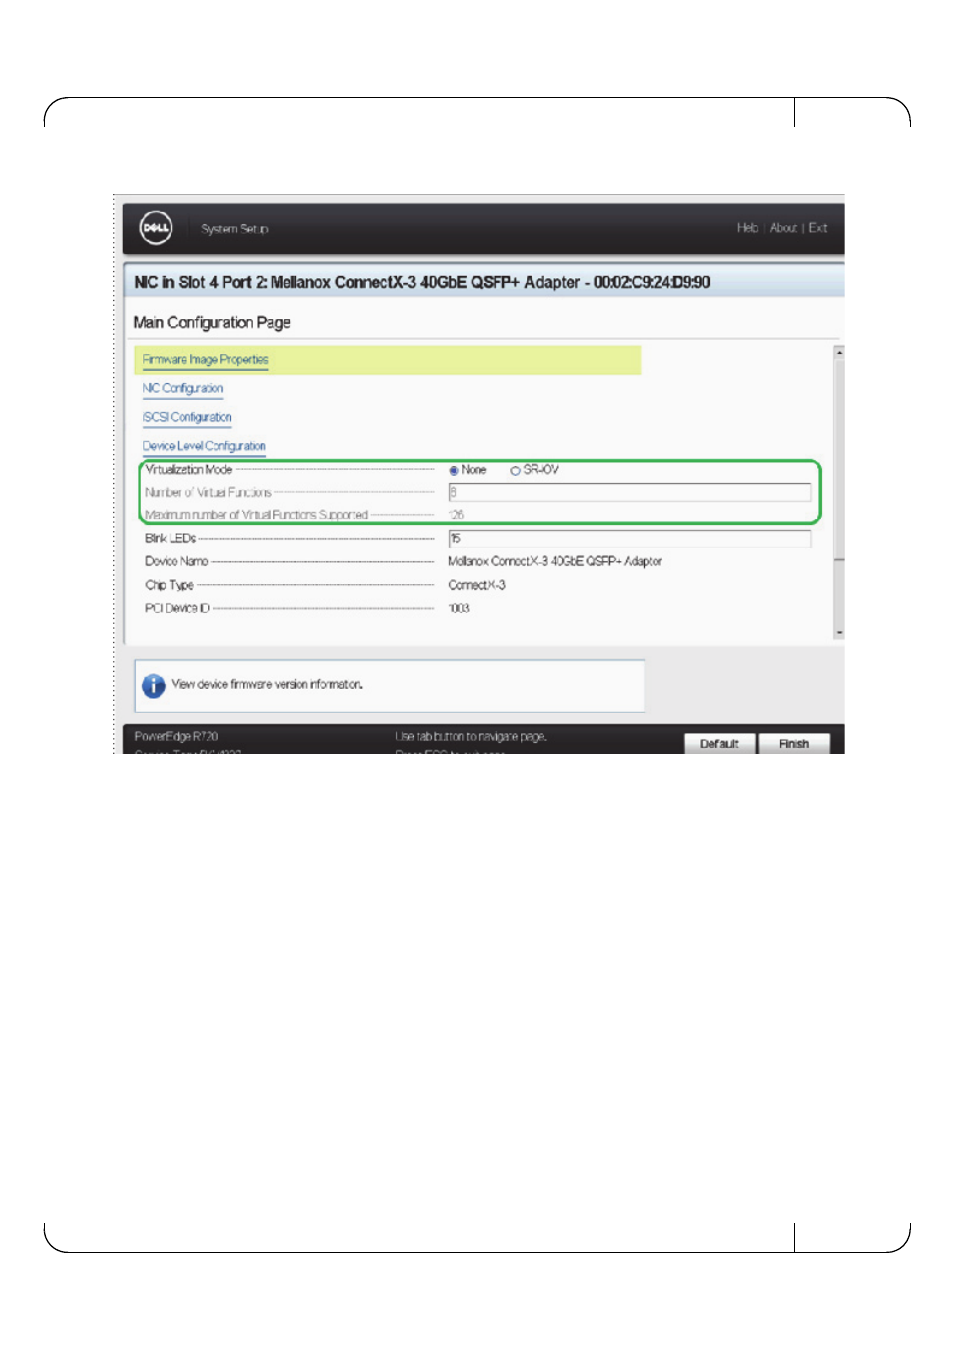Open NIC Configuration link
This screenshot has width=954, height=1350.
(183, 388)
